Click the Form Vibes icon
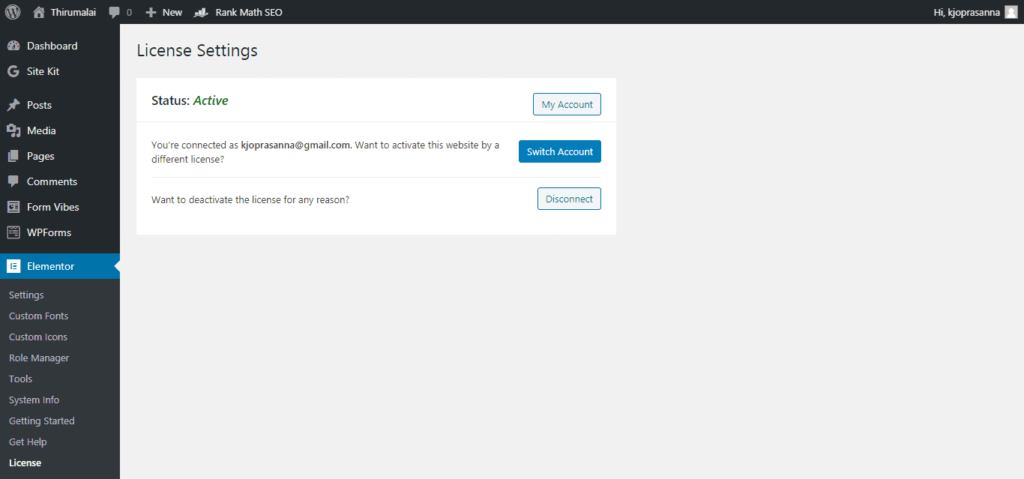 tap(14, 207)
